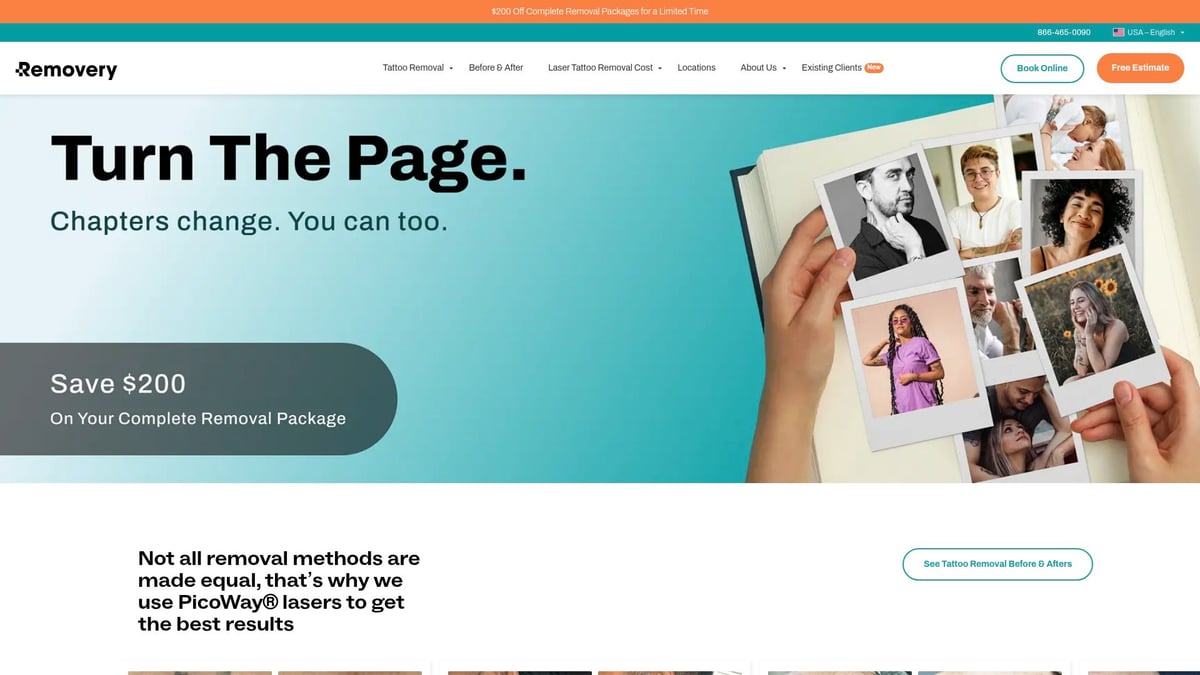
Task: Call the 866-465-0090 phone number link
Action: 1064,32
